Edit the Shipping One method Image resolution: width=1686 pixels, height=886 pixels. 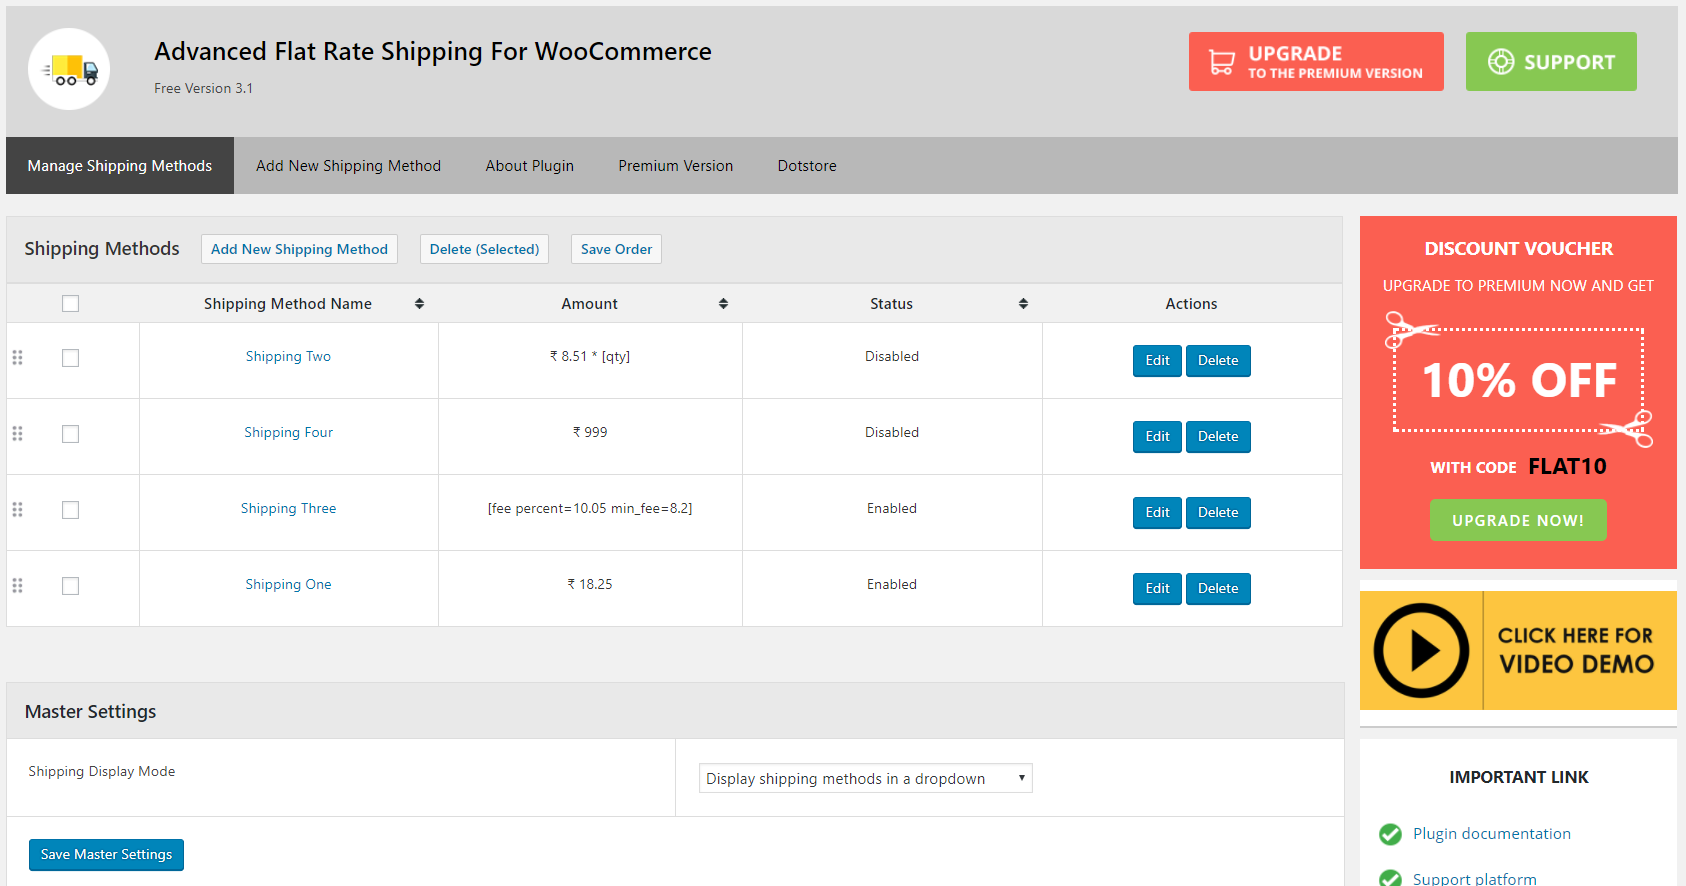point(1157,589)
